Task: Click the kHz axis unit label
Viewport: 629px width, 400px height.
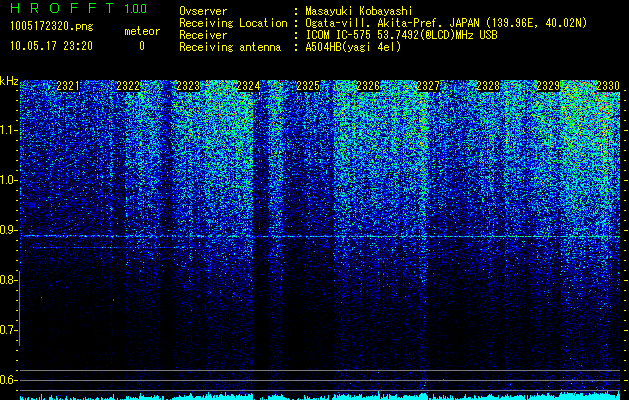Action: 9,81
